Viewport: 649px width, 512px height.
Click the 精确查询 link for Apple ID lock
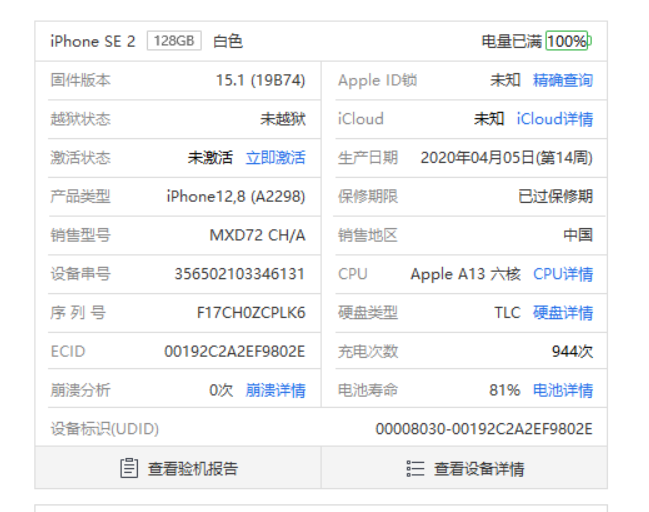click(562, 80)
